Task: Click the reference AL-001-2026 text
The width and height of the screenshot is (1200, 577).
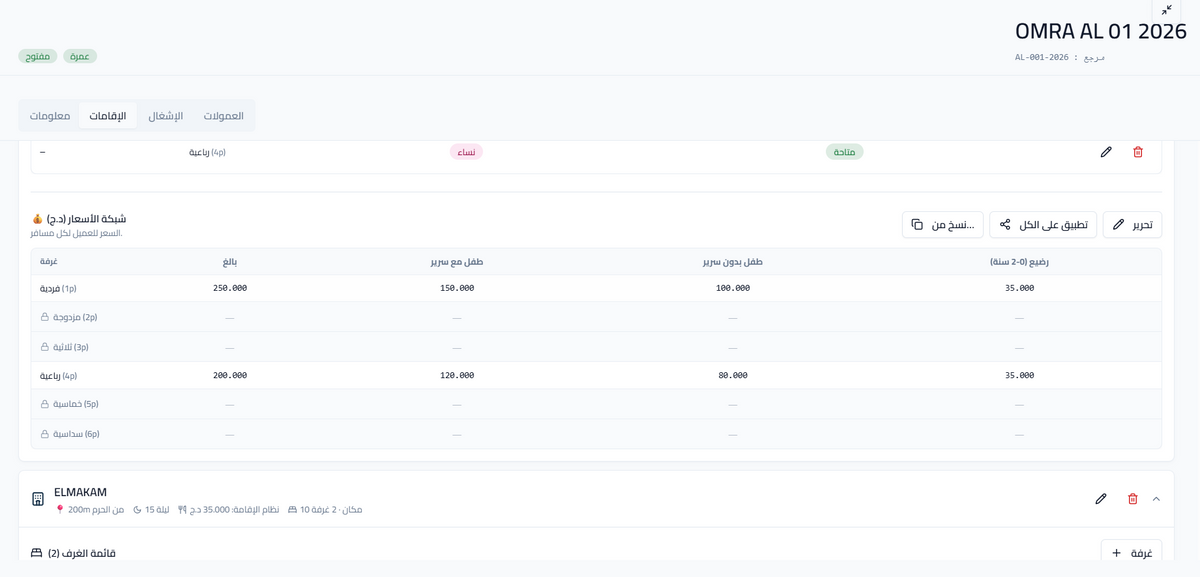Action: click(x=1041, y=57)
